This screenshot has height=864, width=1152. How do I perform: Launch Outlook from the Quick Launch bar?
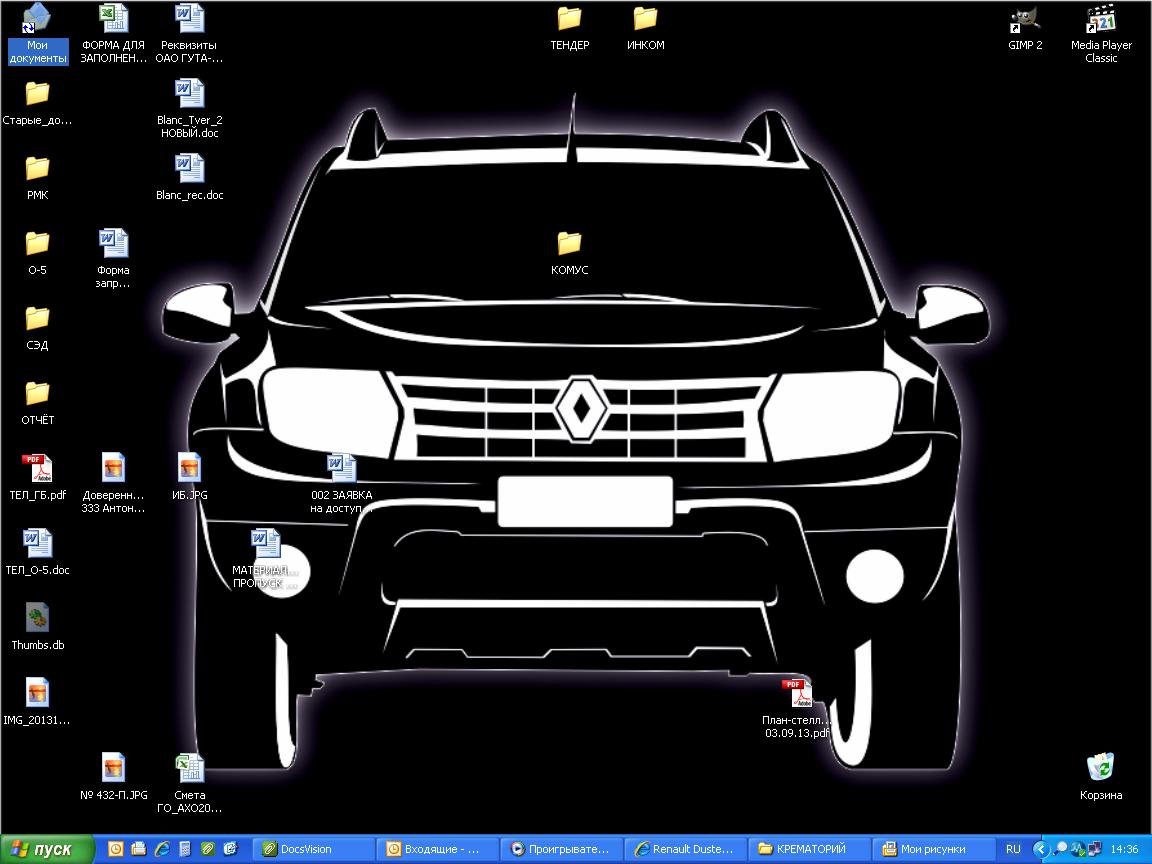click(115, 849)
